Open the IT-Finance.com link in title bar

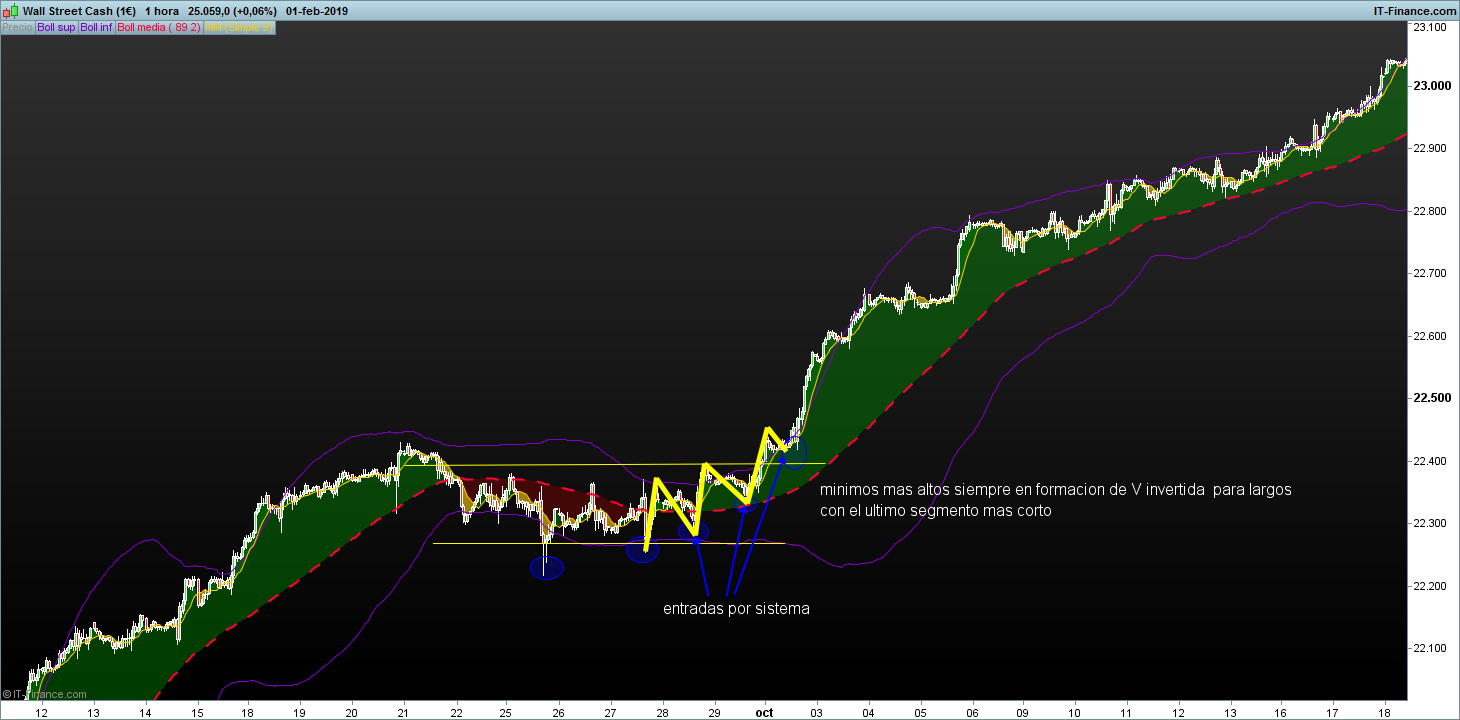[1415, 10]
